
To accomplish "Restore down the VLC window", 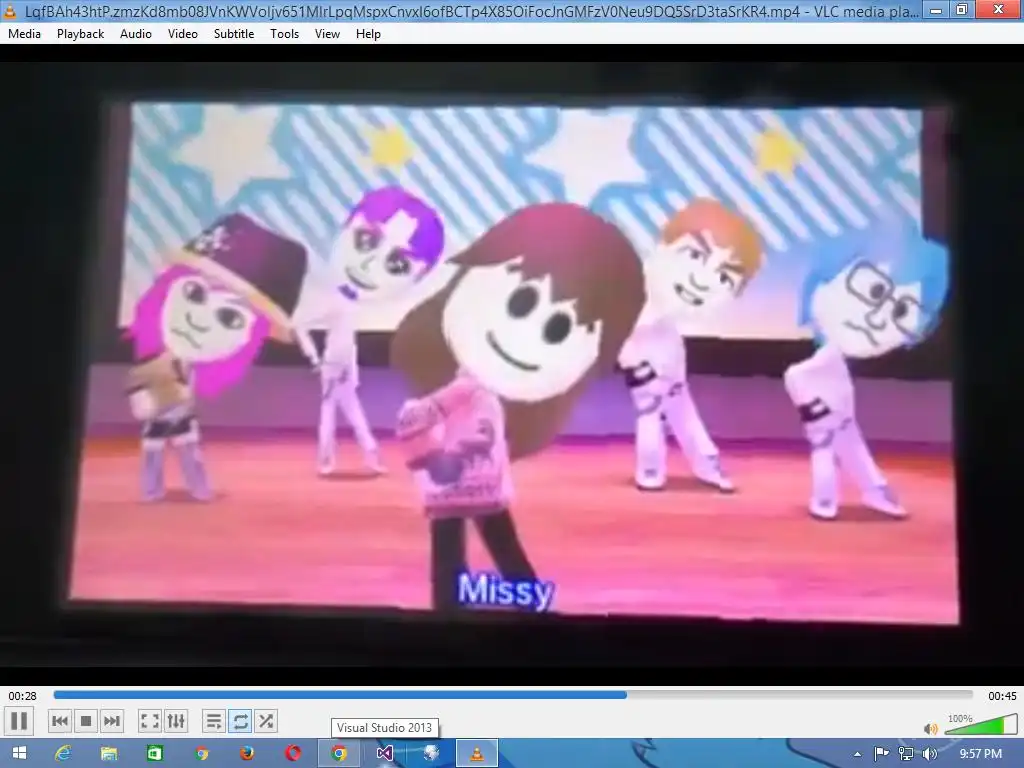I will point(962,10).
